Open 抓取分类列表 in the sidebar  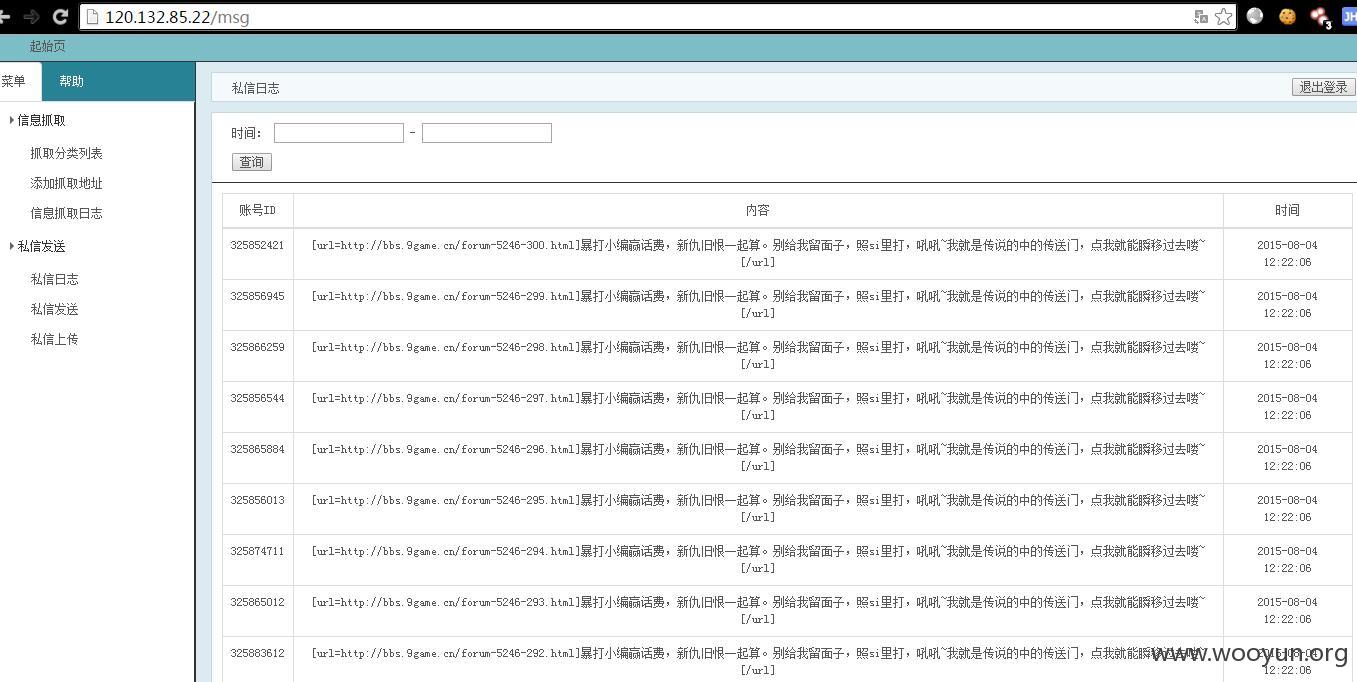pyautogui.click(x=66, y=153)
